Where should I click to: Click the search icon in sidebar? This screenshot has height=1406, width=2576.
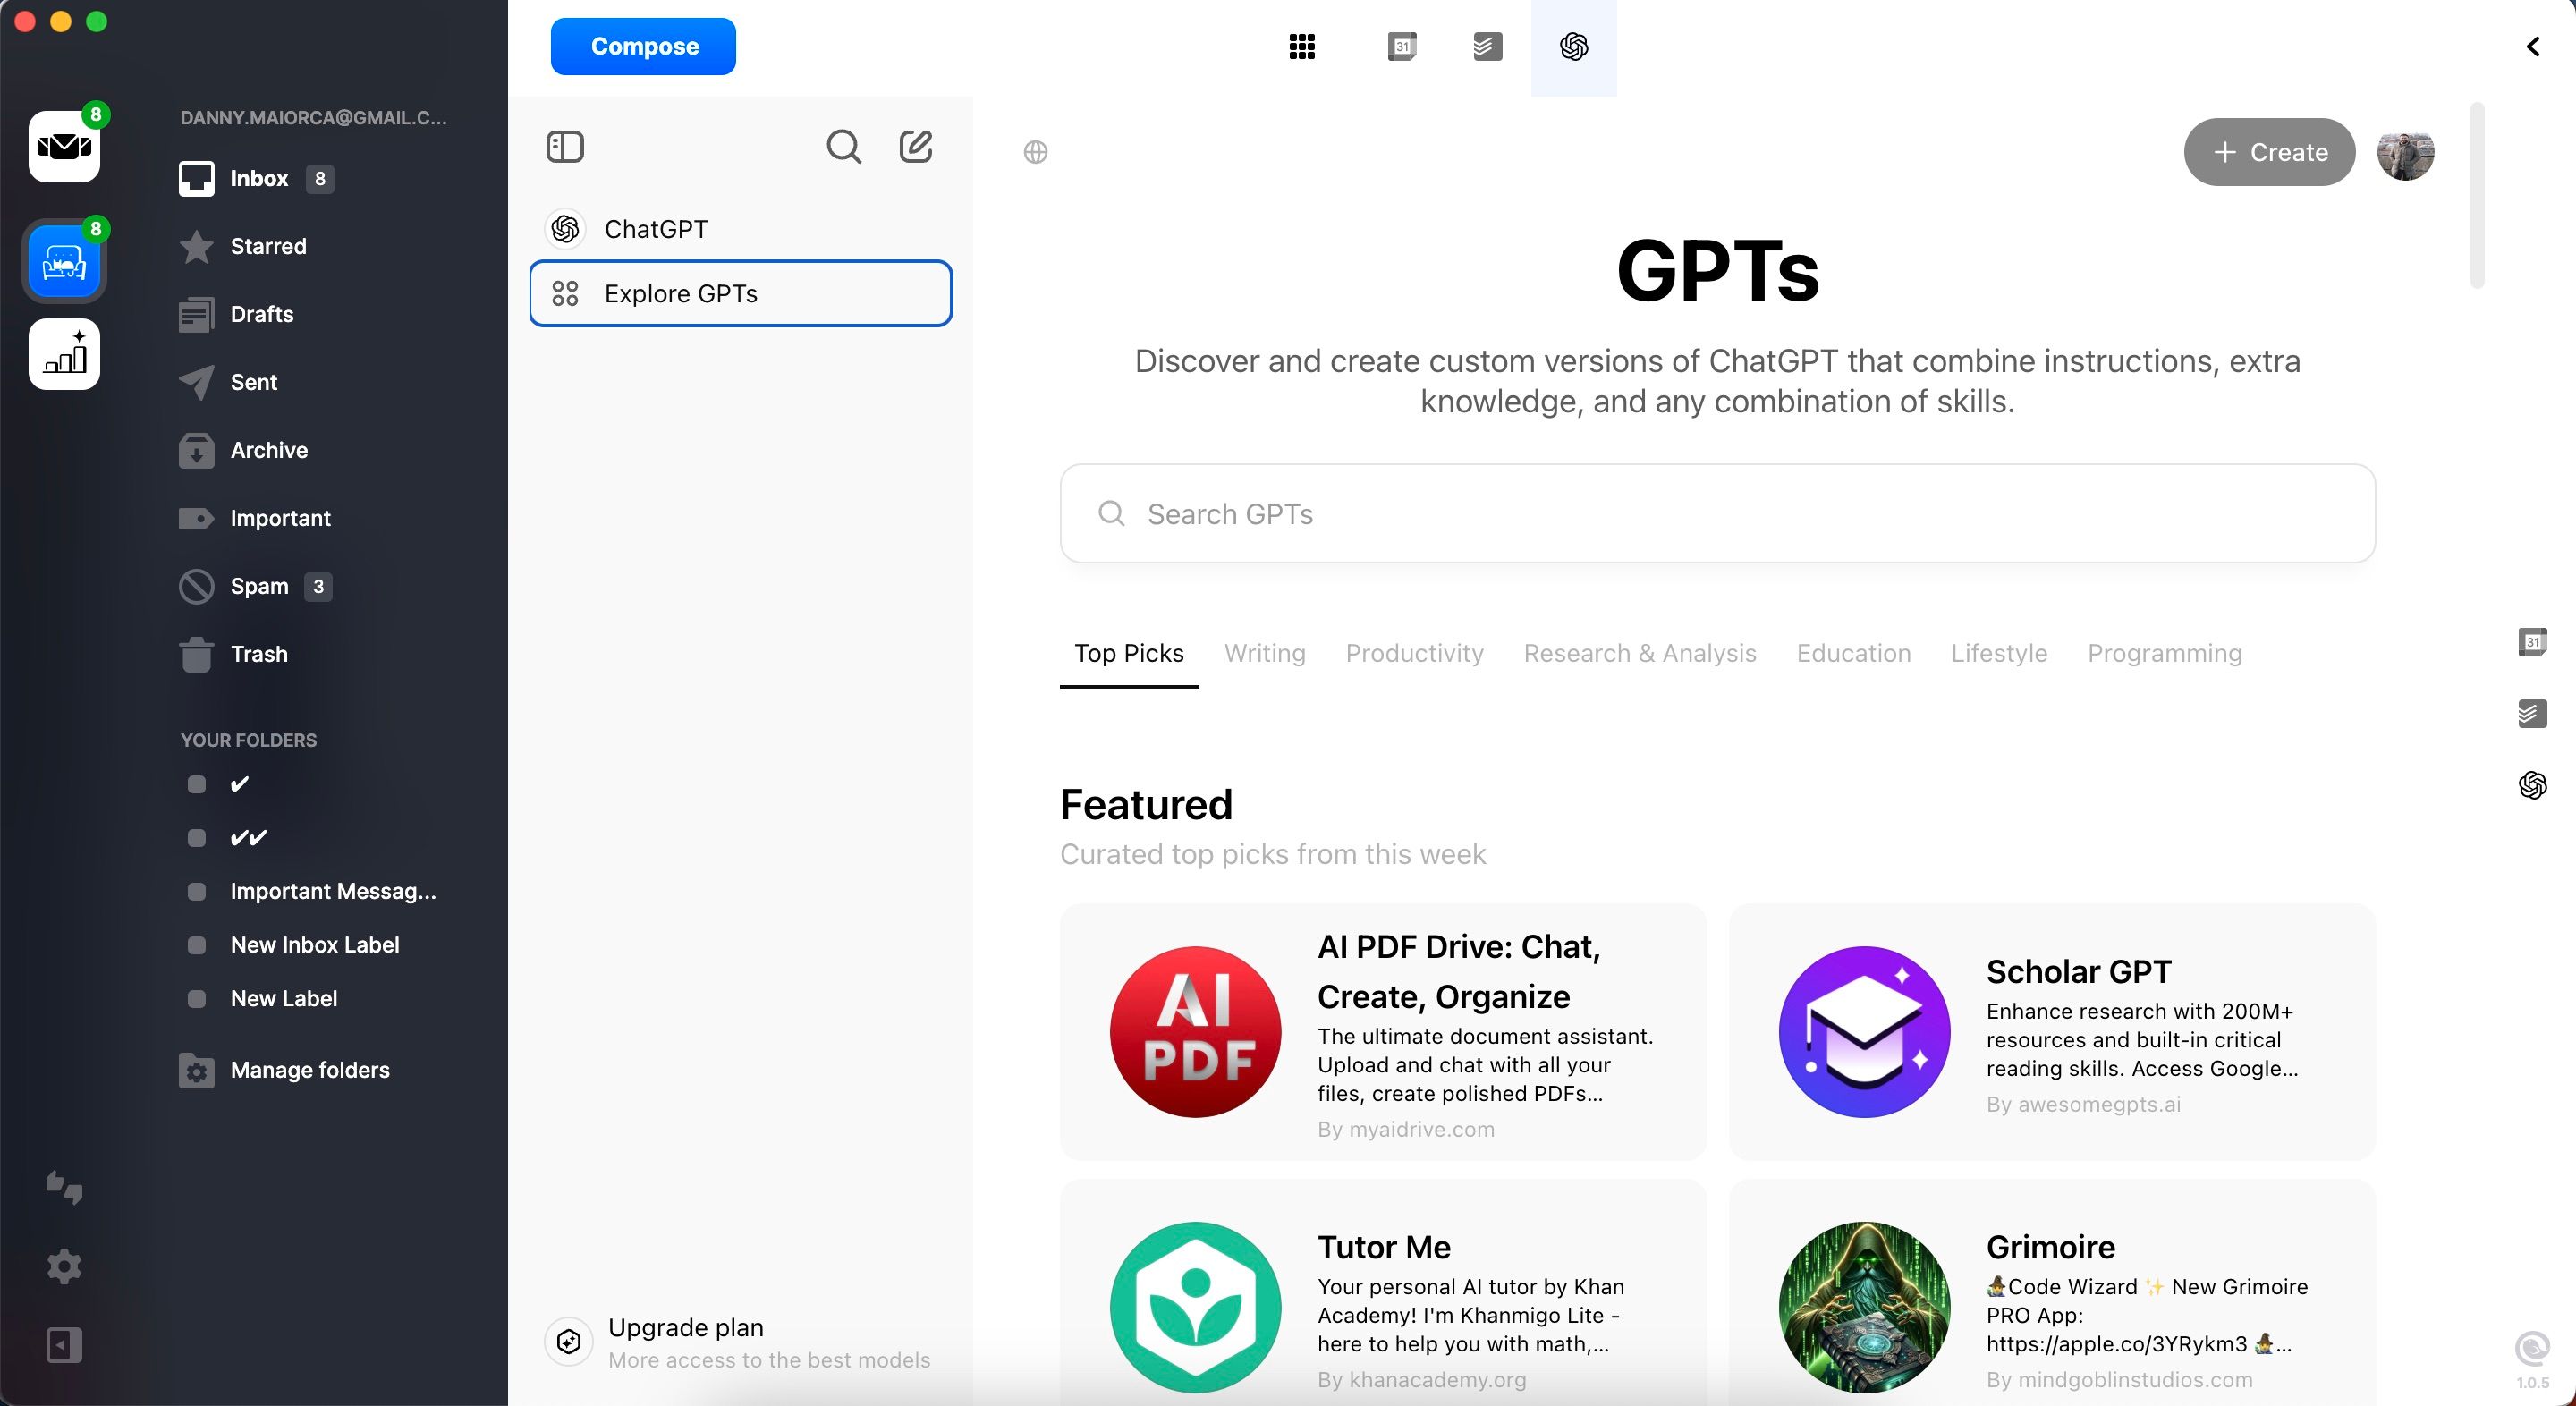pyautogui.click(x=845, y=146)
